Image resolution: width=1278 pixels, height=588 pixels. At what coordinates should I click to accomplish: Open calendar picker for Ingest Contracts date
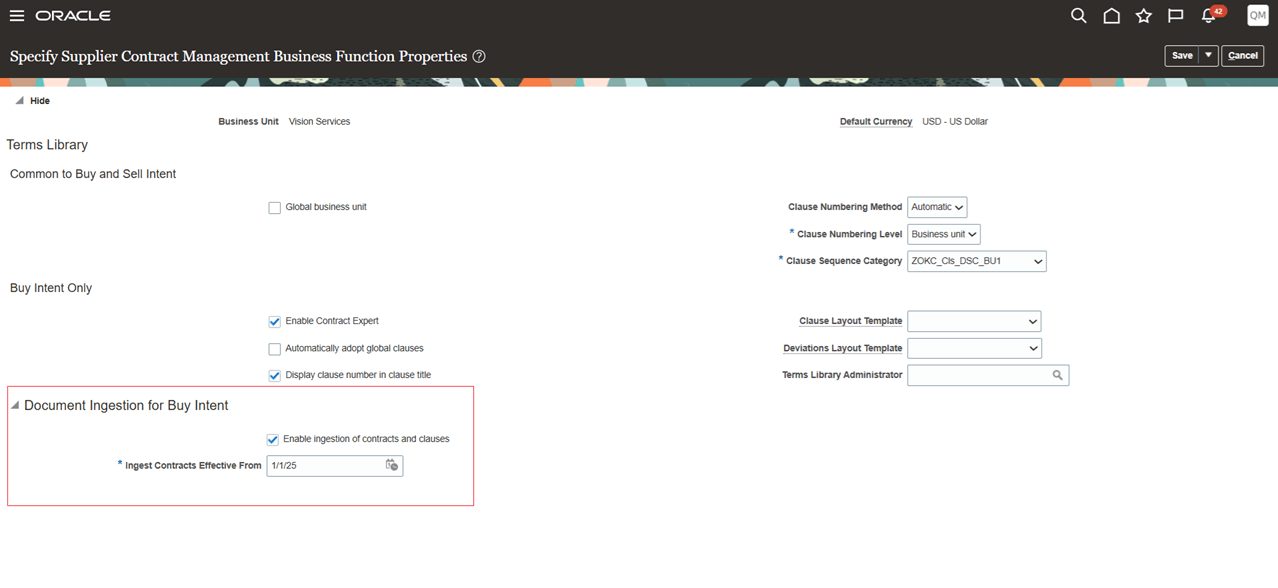coord(392,465)
